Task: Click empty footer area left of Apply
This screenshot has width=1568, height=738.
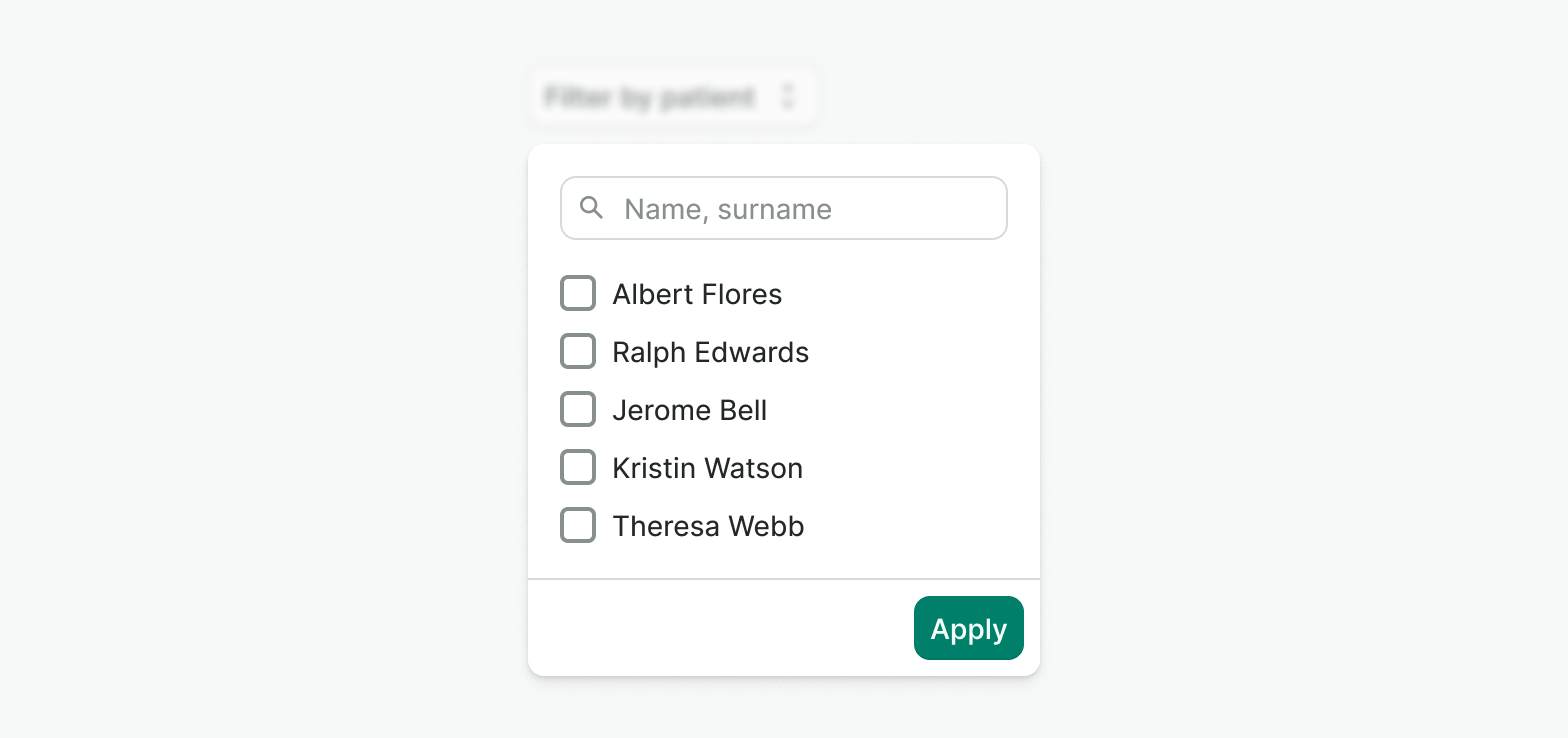Action: 700,628
